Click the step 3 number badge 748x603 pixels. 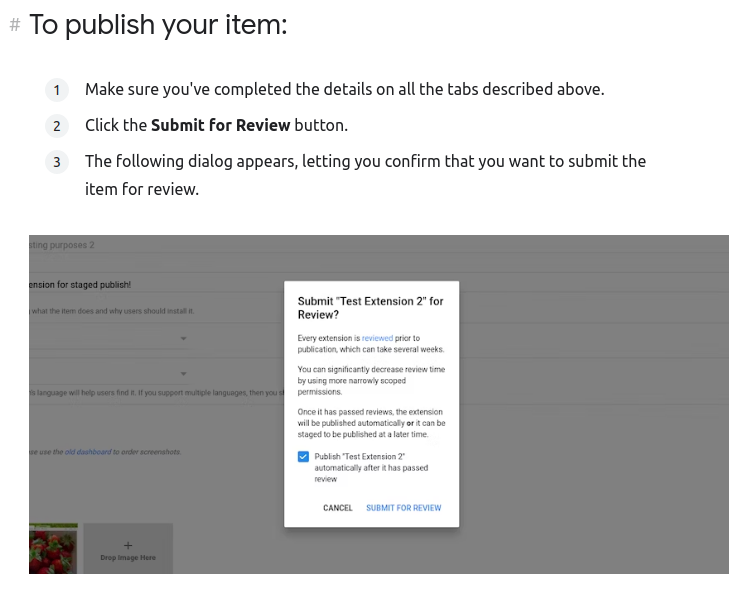click(57, 162)
